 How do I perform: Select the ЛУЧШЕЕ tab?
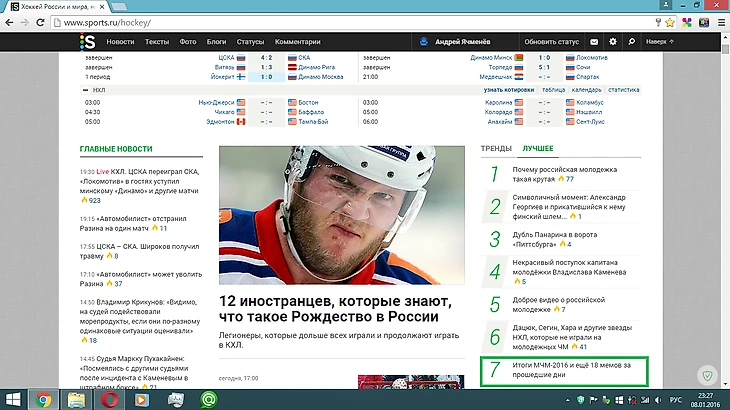tap(537, 148)
